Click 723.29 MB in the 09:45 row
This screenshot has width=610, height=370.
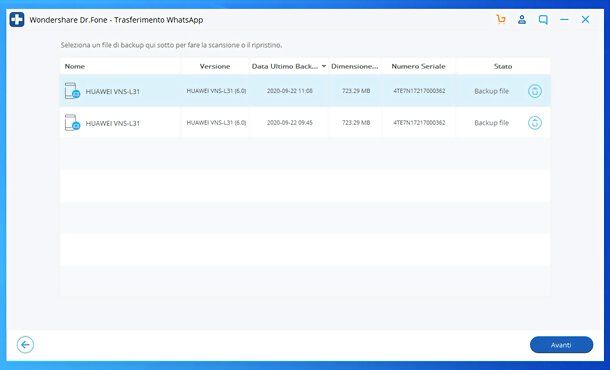tap(356, 123)
